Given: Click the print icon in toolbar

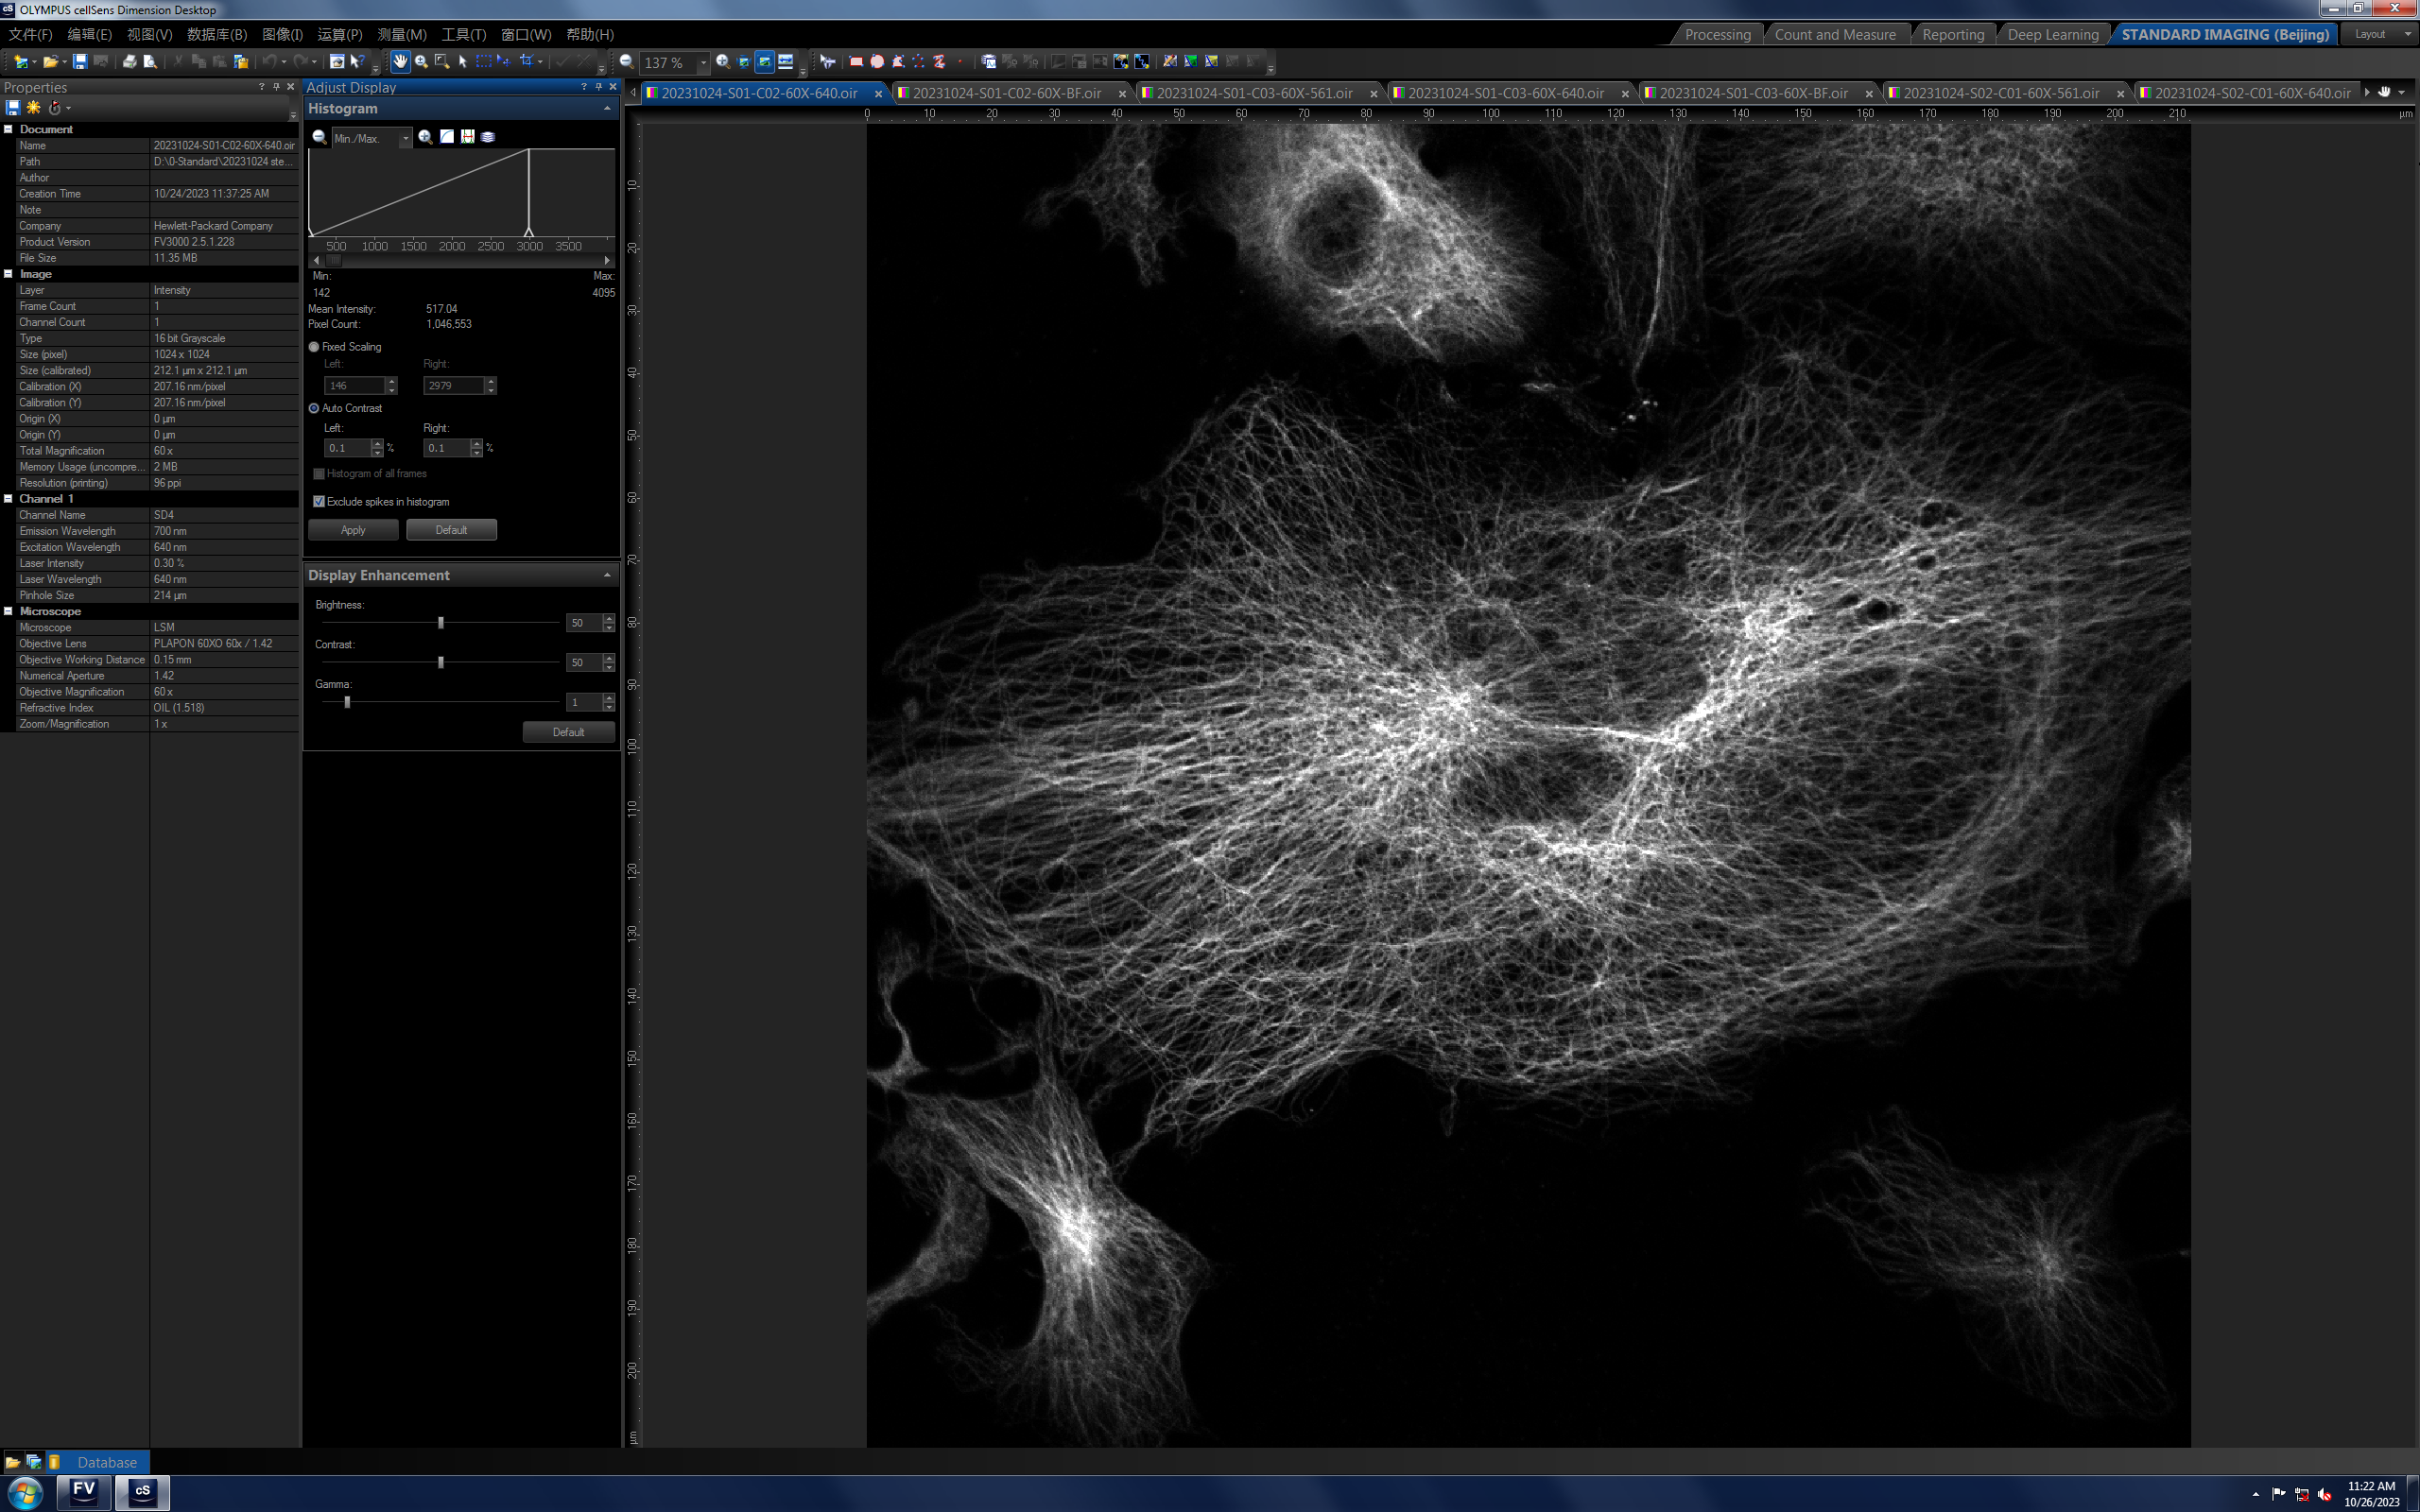Looking at the screenshot, I should point(129,62).
